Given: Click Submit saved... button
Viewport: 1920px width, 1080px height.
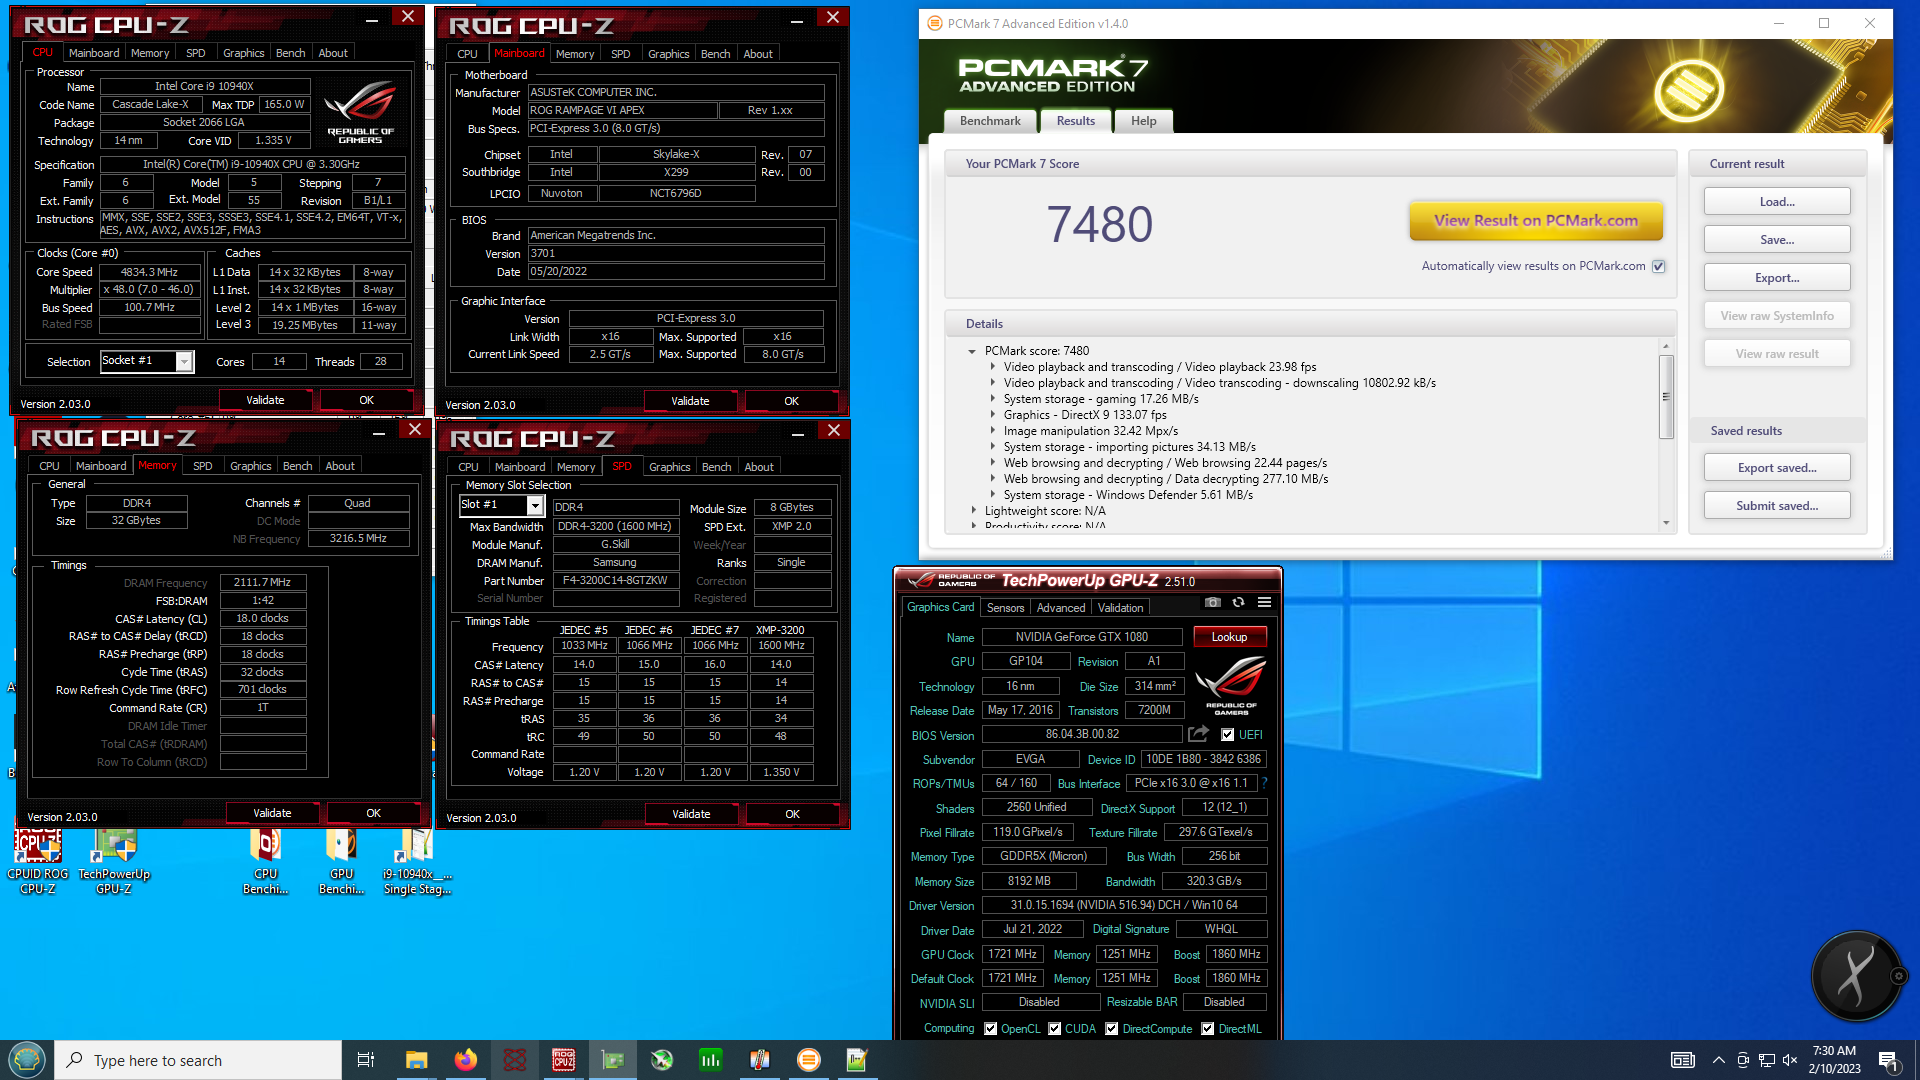Looking at the screenshot, I should tap(1777, 506).
